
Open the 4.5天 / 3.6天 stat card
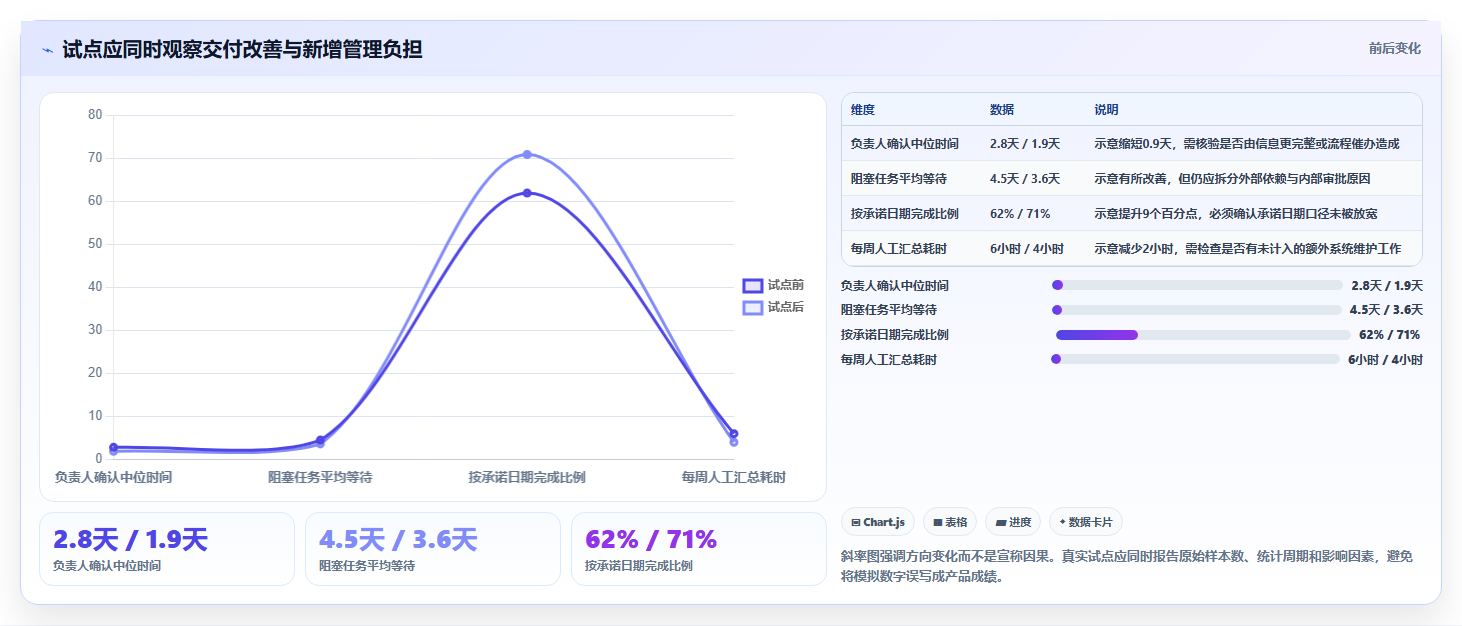click(433, 549)
